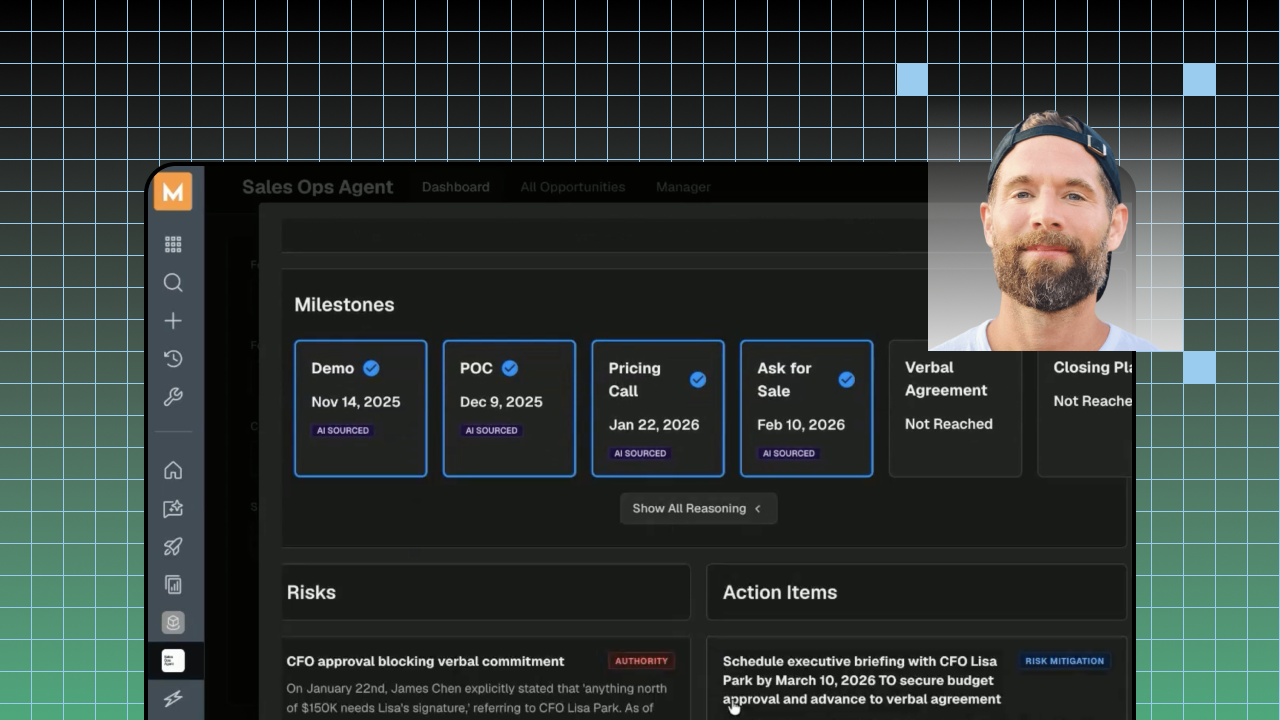1280x720 pixels.
Task: Click the RISK MITIGATION tag
Action: [x=1065, y=661]
